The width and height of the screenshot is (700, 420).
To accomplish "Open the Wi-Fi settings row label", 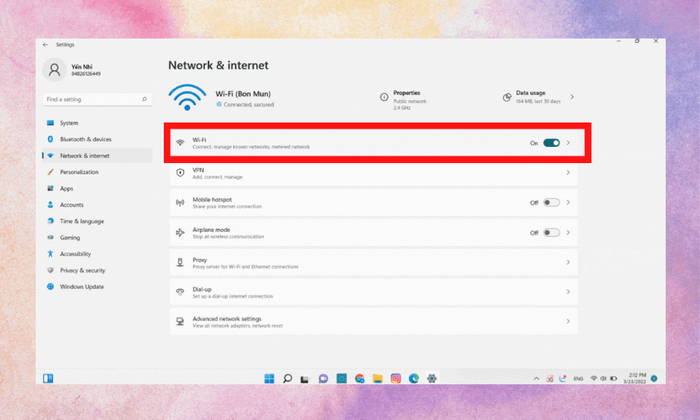I will pyautogui.click(x=199, y=140).
